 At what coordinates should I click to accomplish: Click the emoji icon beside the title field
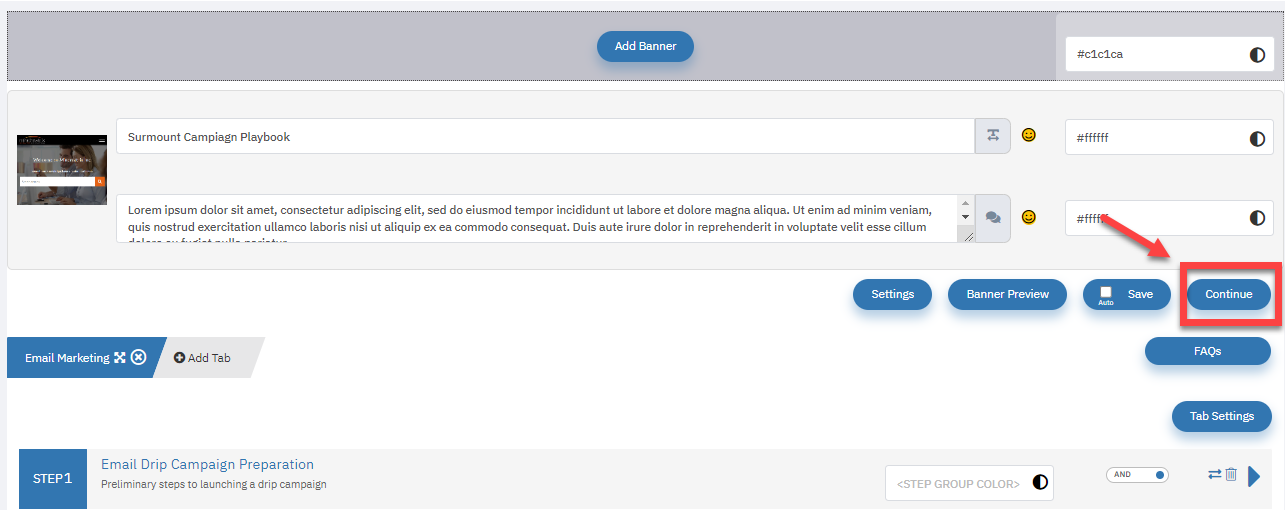coord(1028,135)
